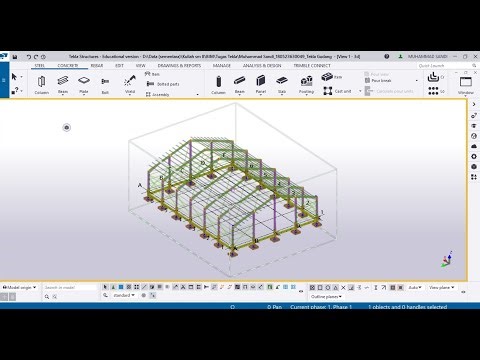
Task: Toggle the Select all arrow switch
Action: tap(105, 287)
